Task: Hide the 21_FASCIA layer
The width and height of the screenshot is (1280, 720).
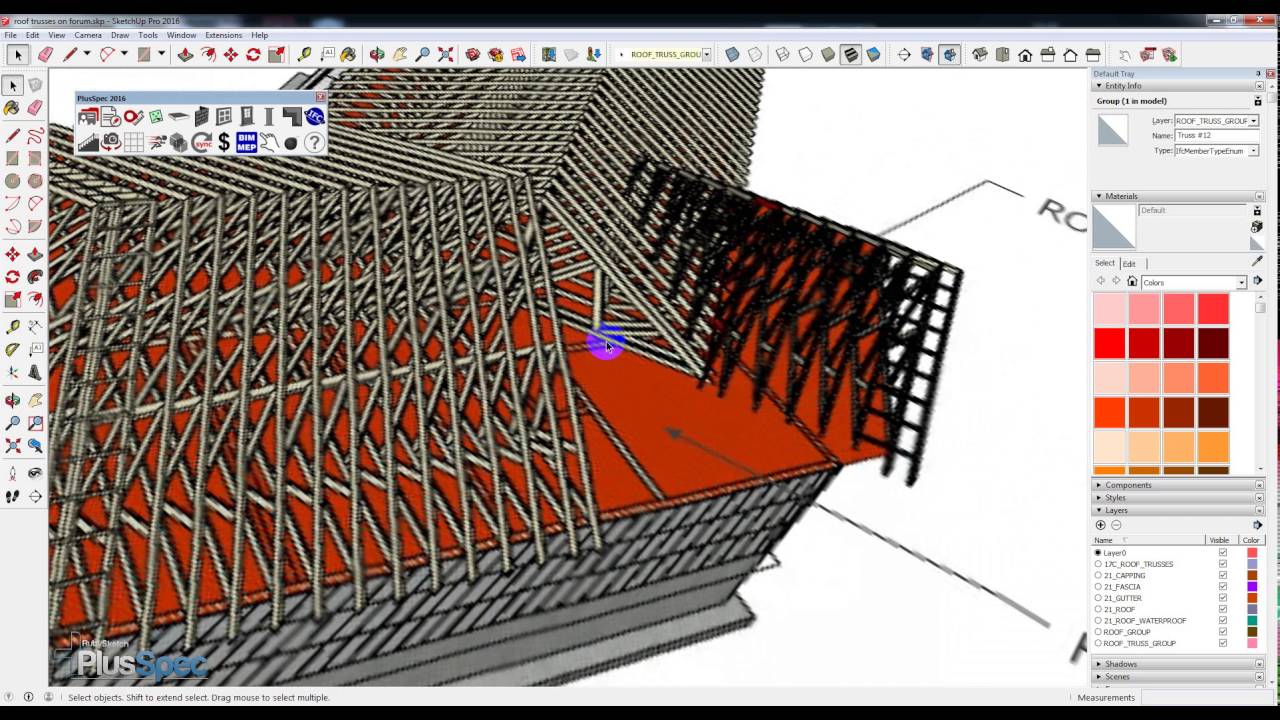Action: (x=1223, y=587)
